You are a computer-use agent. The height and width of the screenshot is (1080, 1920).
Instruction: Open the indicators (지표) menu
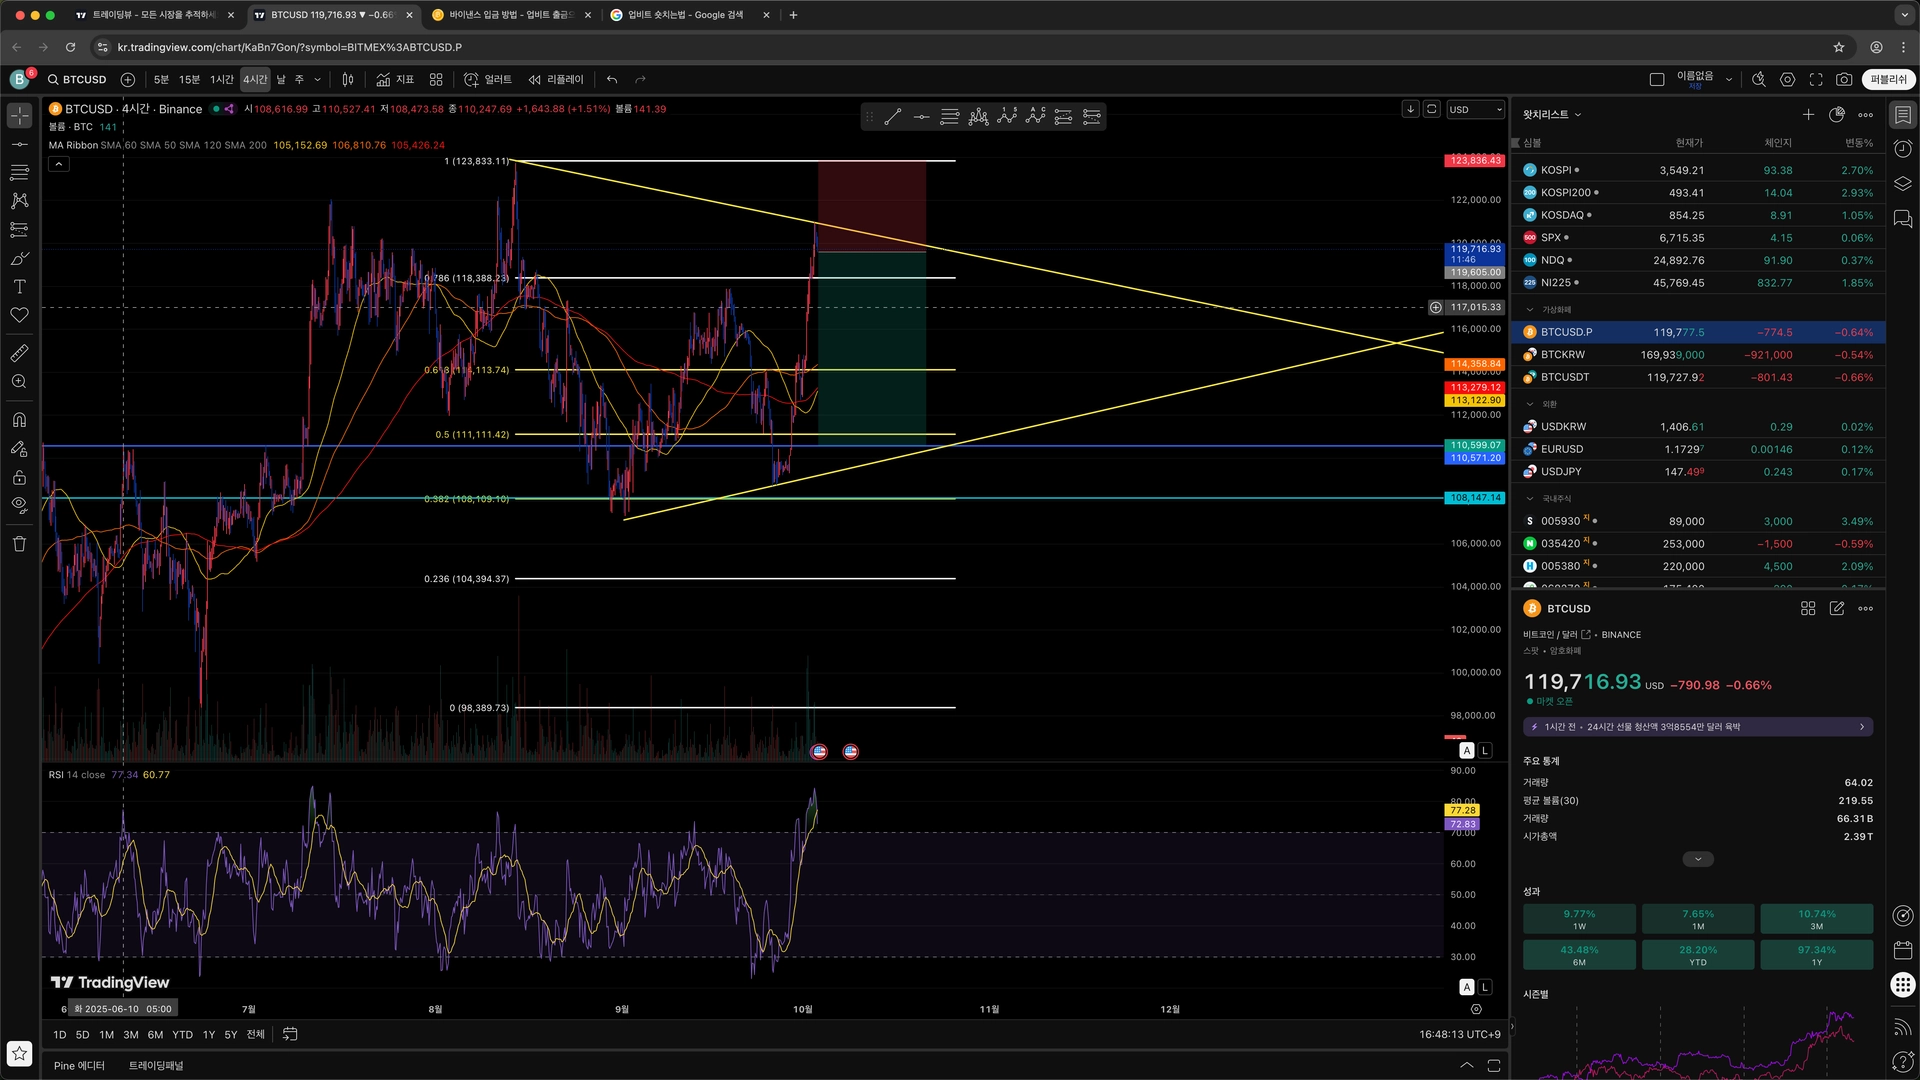(395, 79)
